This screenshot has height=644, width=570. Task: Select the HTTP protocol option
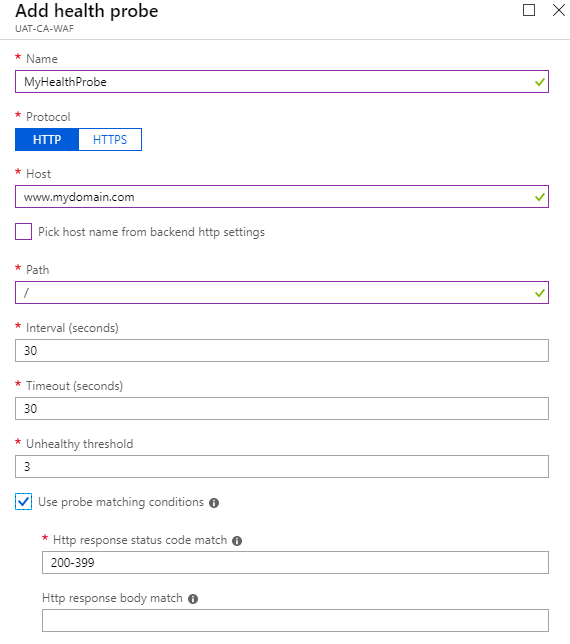click(x=47, y=140)
